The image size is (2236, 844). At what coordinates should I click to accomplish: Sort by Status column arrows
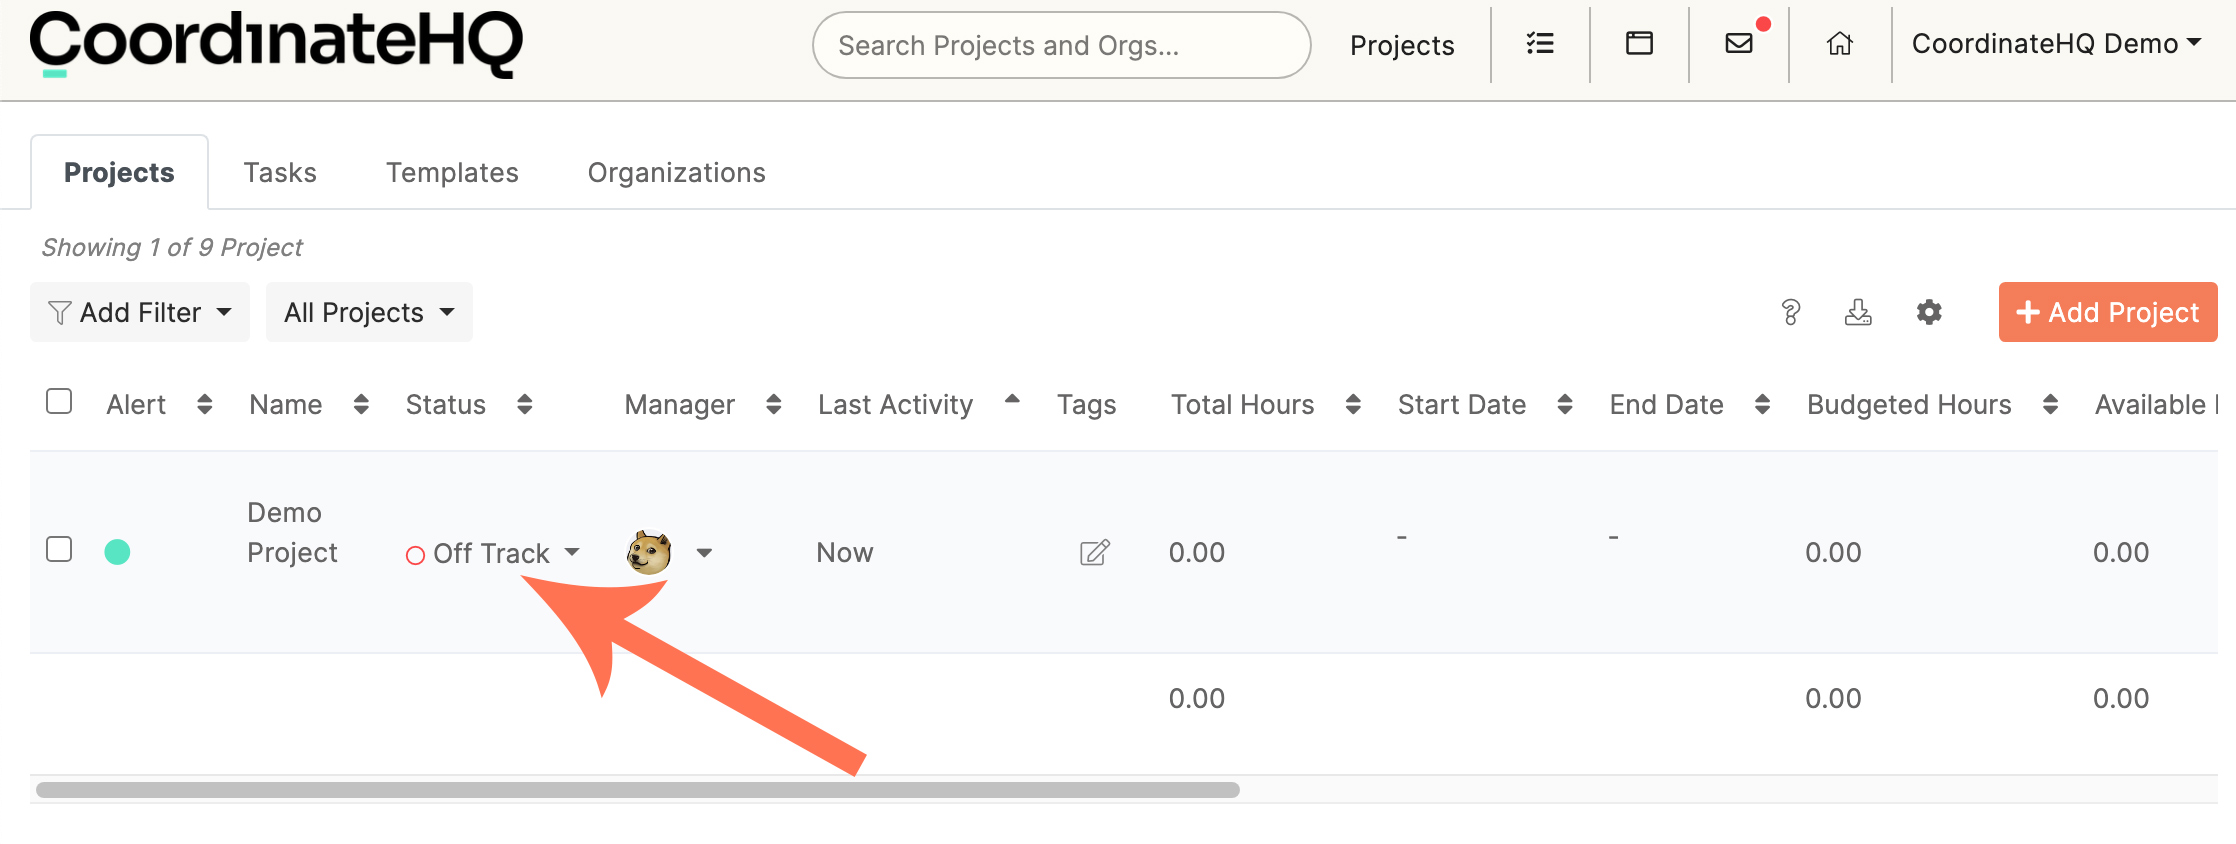pyautogui.click(x=525, y=404)
